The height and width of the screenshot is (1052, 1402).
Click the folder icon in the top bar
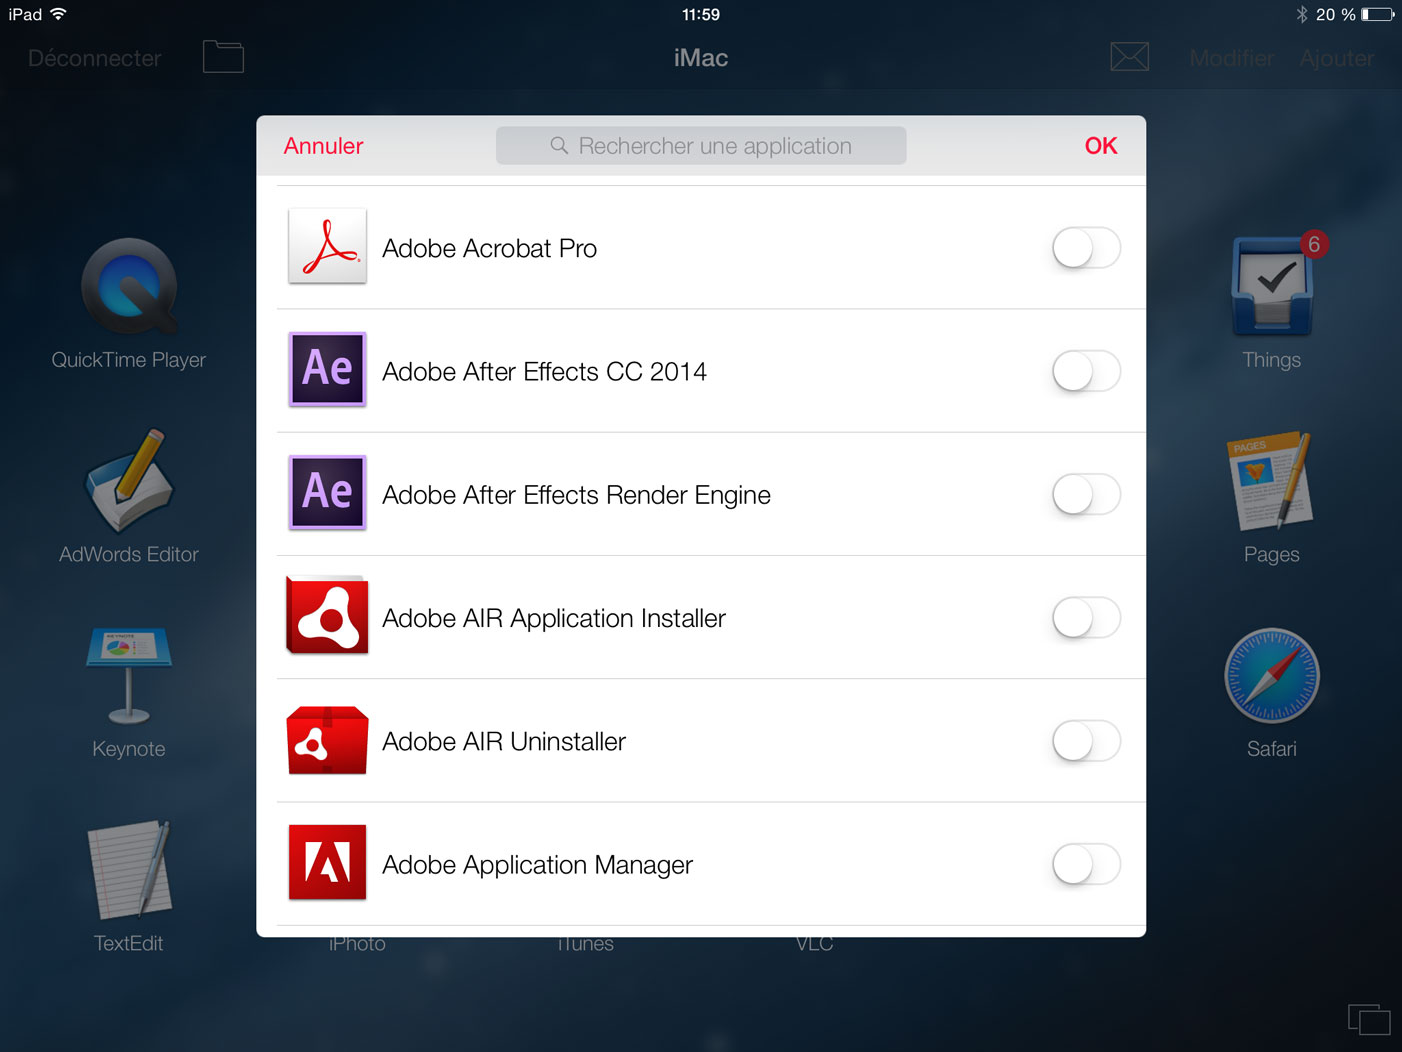pos(223,57)
